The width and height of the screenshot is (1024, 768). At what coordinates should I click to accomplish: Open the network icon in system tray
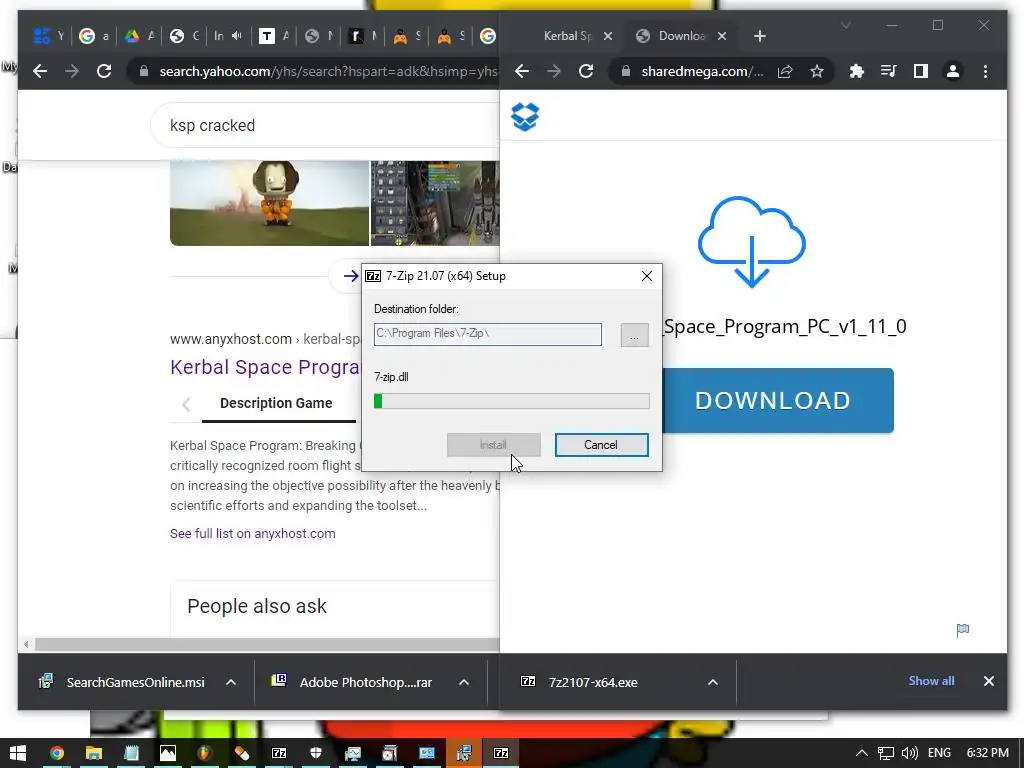click(886, 753)
